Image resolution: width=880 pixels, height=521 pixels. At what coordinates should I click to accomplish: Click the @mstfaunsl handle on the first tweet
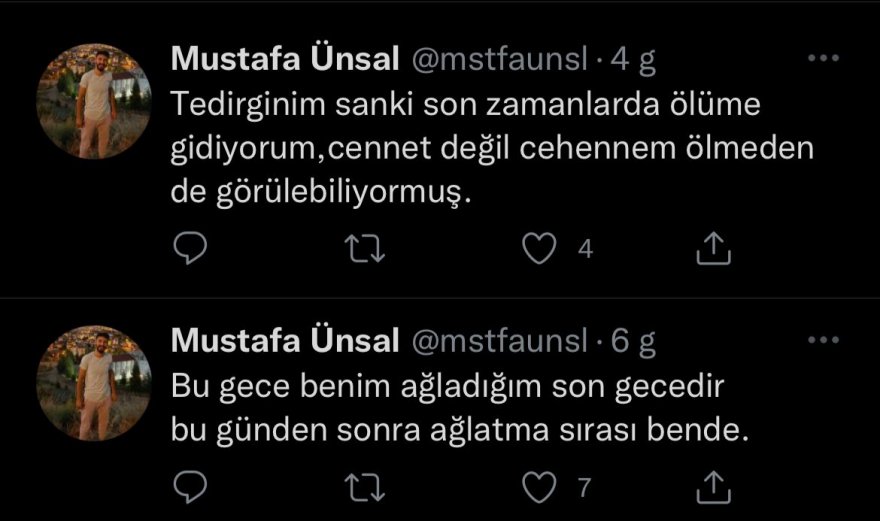[x=500, y=60]
